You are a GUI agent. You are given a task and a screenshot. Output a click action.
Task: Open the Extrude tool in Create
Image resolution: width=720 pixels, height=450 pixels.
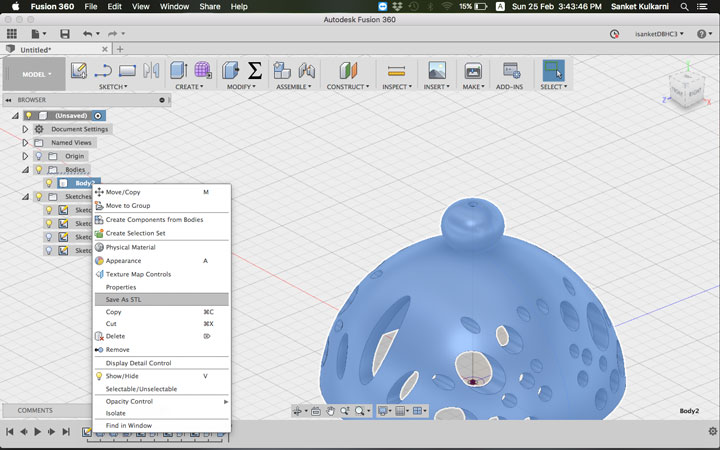point(179,71)
